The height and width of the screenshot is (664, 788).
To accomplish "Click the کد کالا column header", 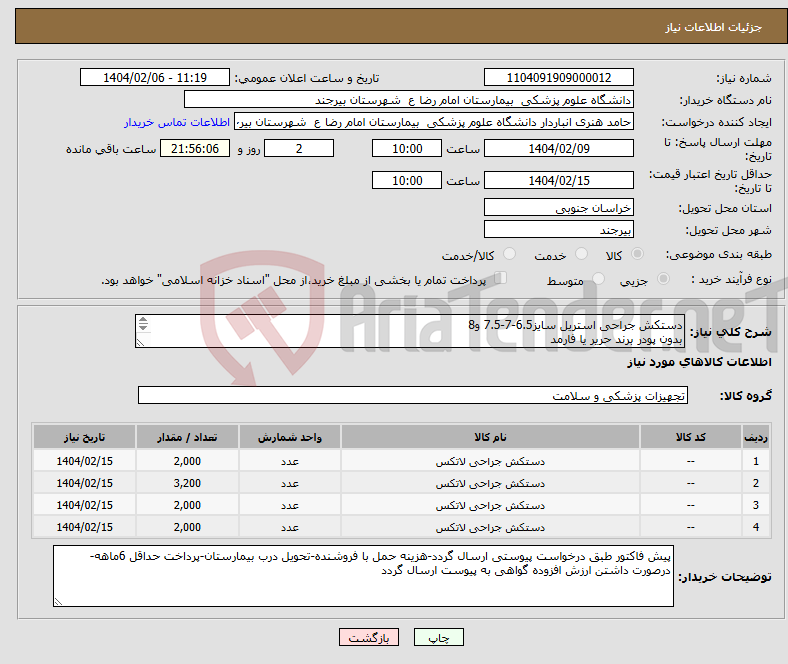I will [x=691, y=437].
